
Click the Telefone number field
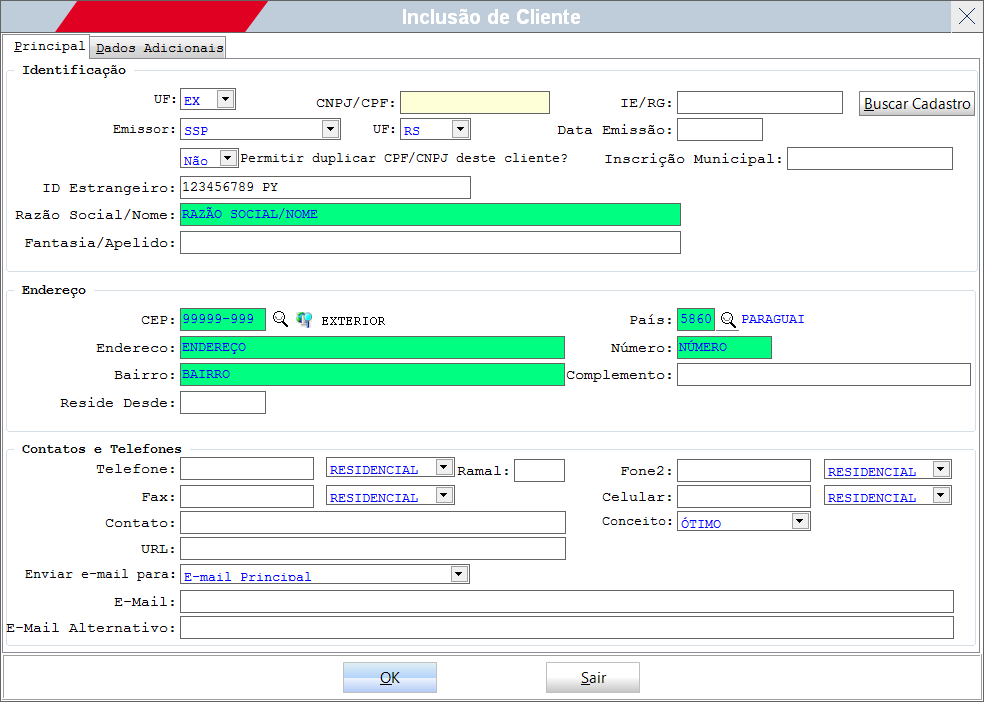click(x=247, y=469)
